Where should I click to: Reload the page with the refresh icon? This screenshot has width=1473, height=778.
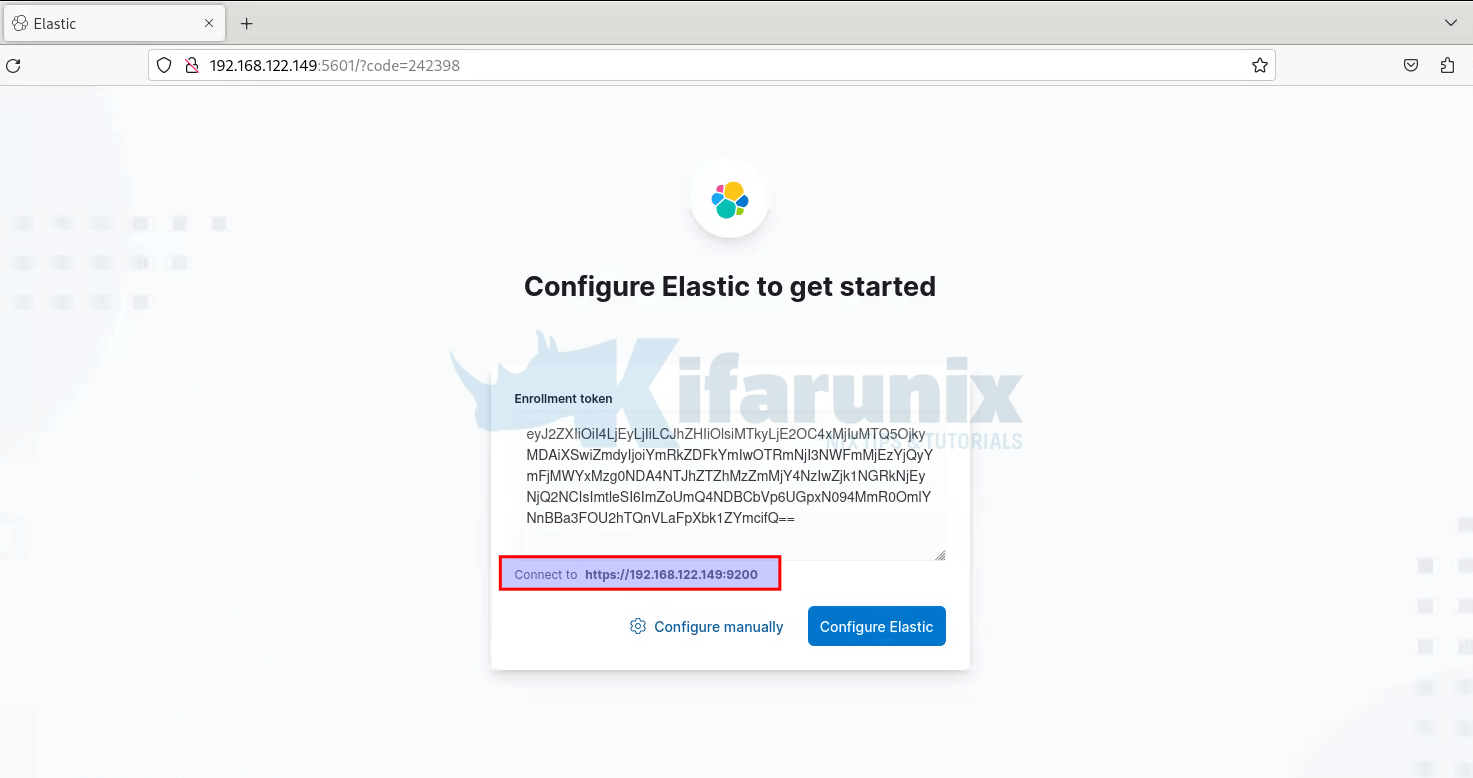[13, 66]
